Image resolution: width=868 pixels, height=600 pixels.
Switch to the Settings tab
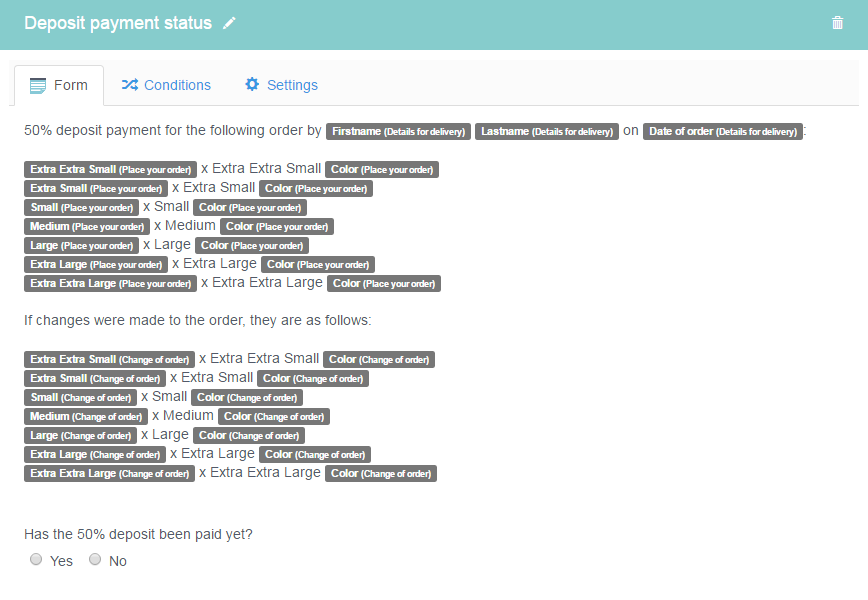point(281,85)
